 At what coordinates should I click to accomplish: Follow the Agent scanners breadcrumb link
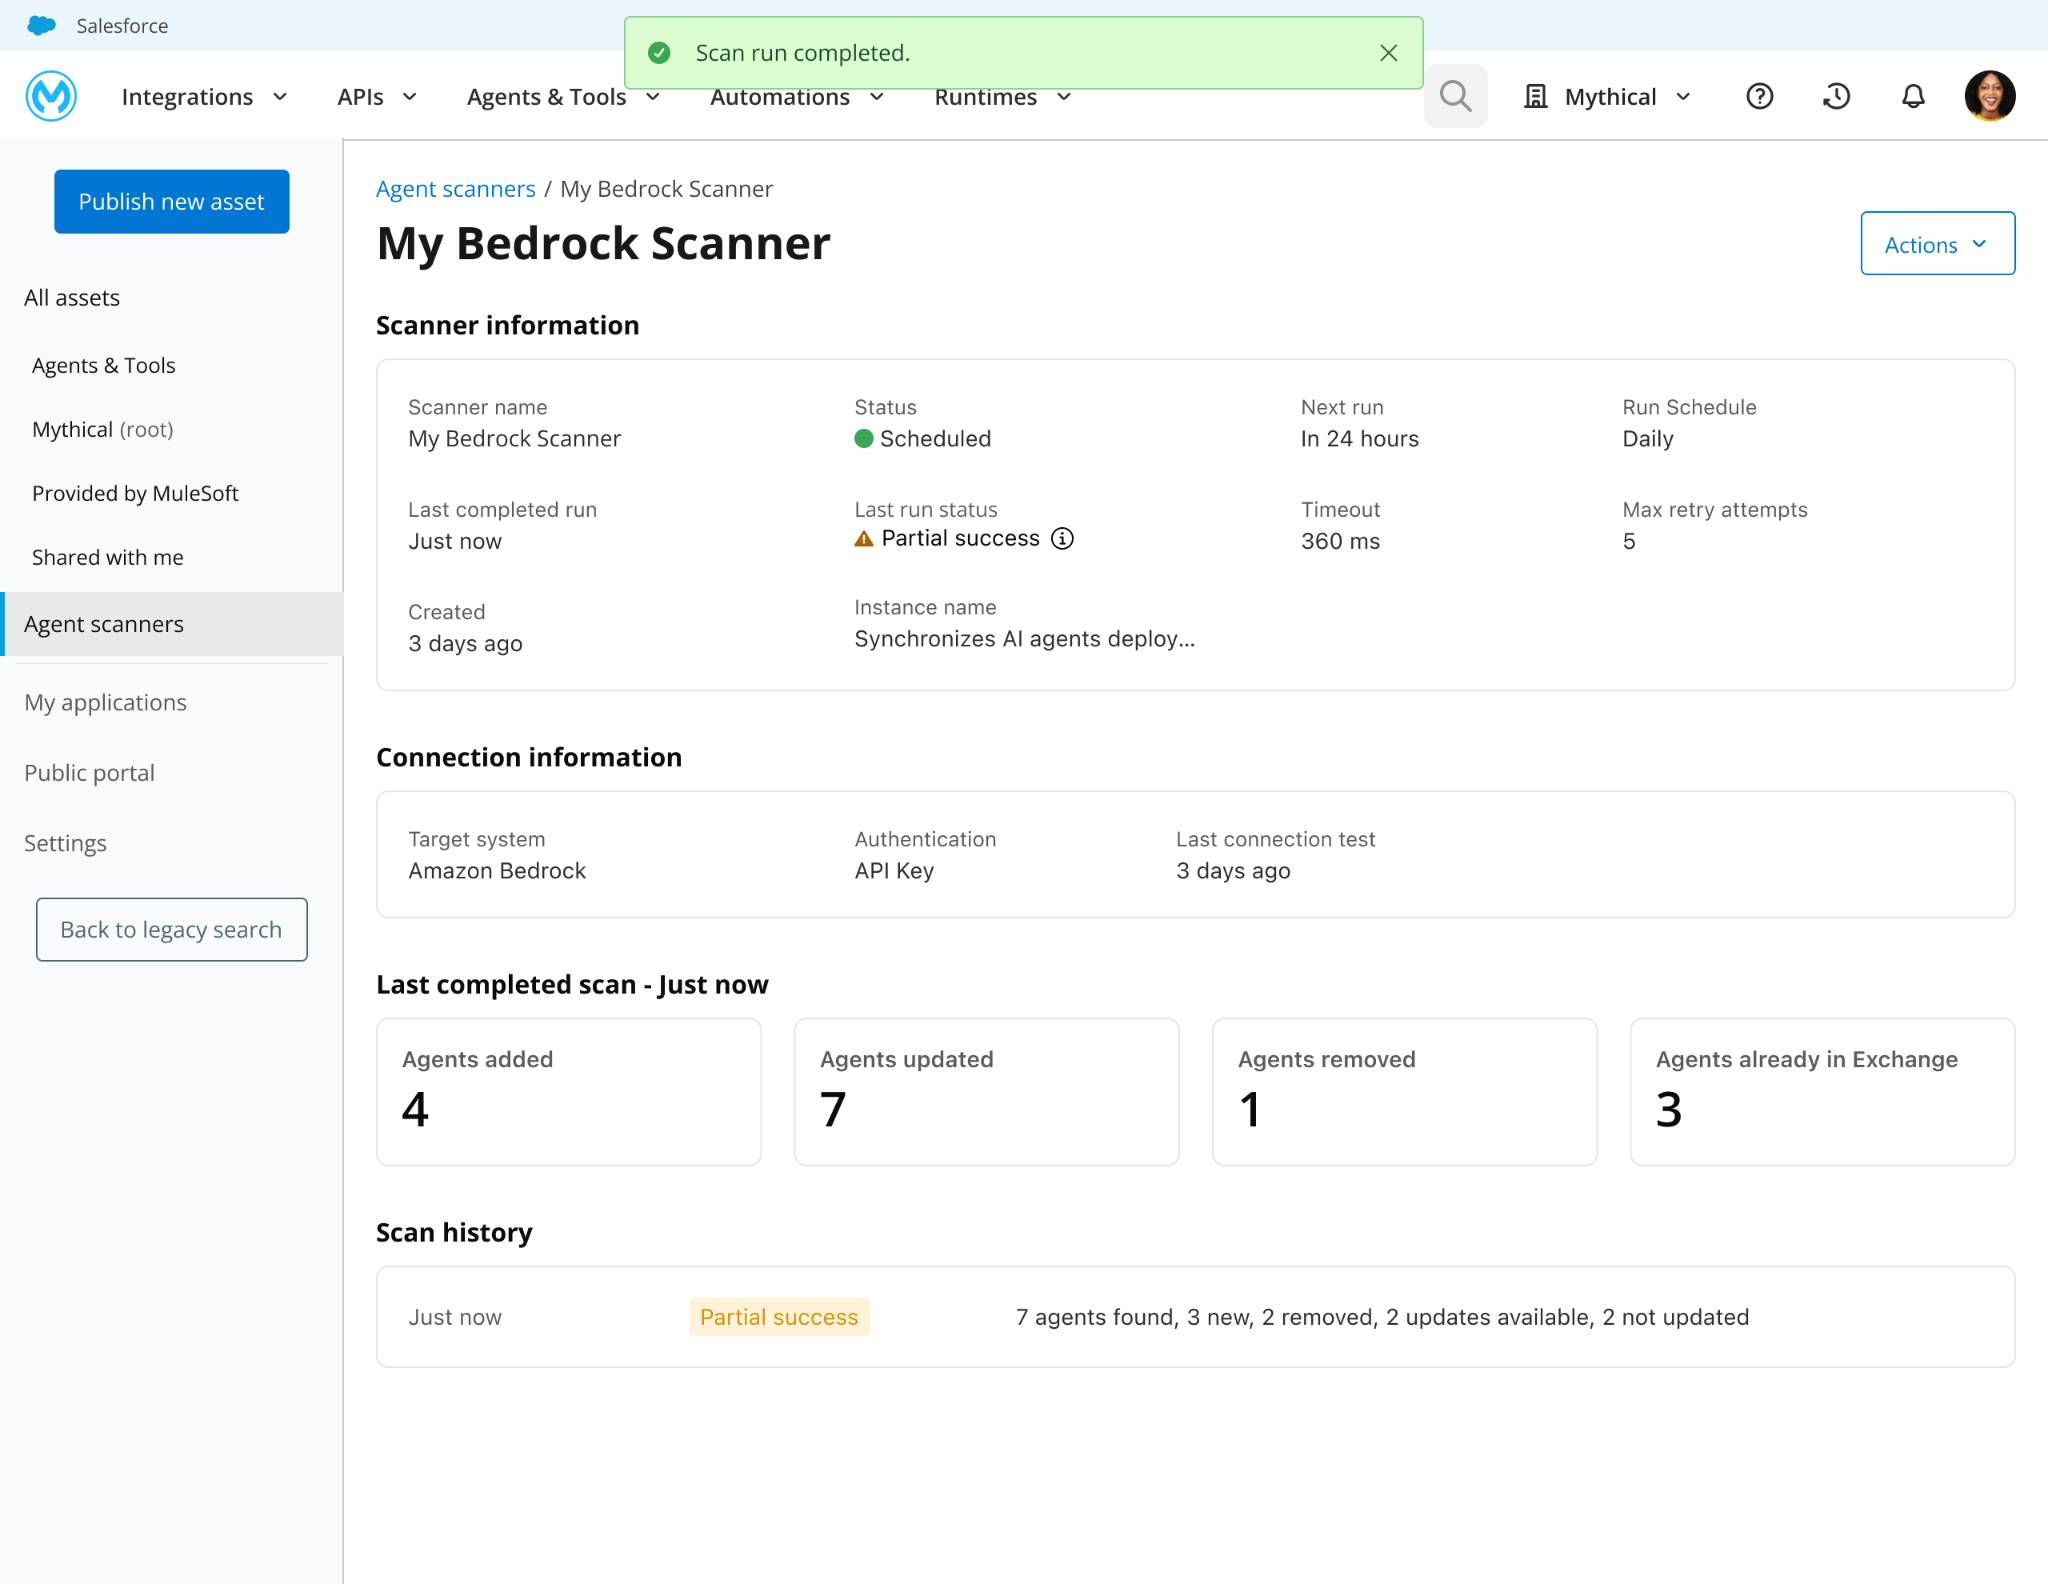tap(455, 189)
